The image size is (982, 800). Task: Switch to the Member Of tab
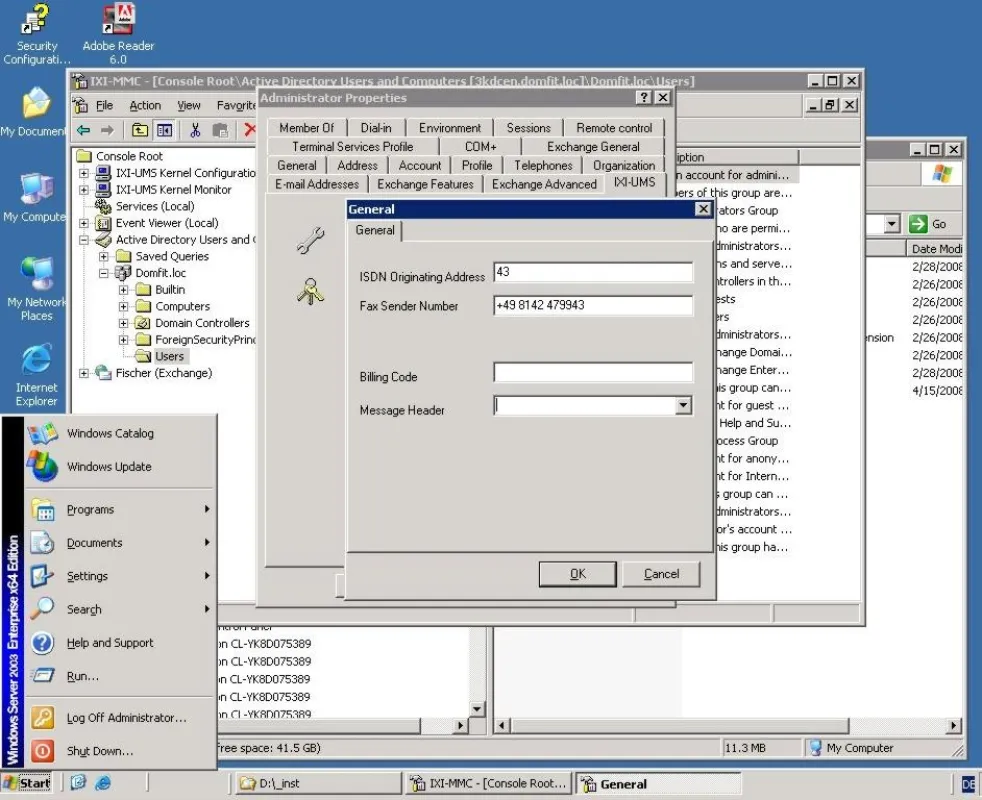[307, 128]
